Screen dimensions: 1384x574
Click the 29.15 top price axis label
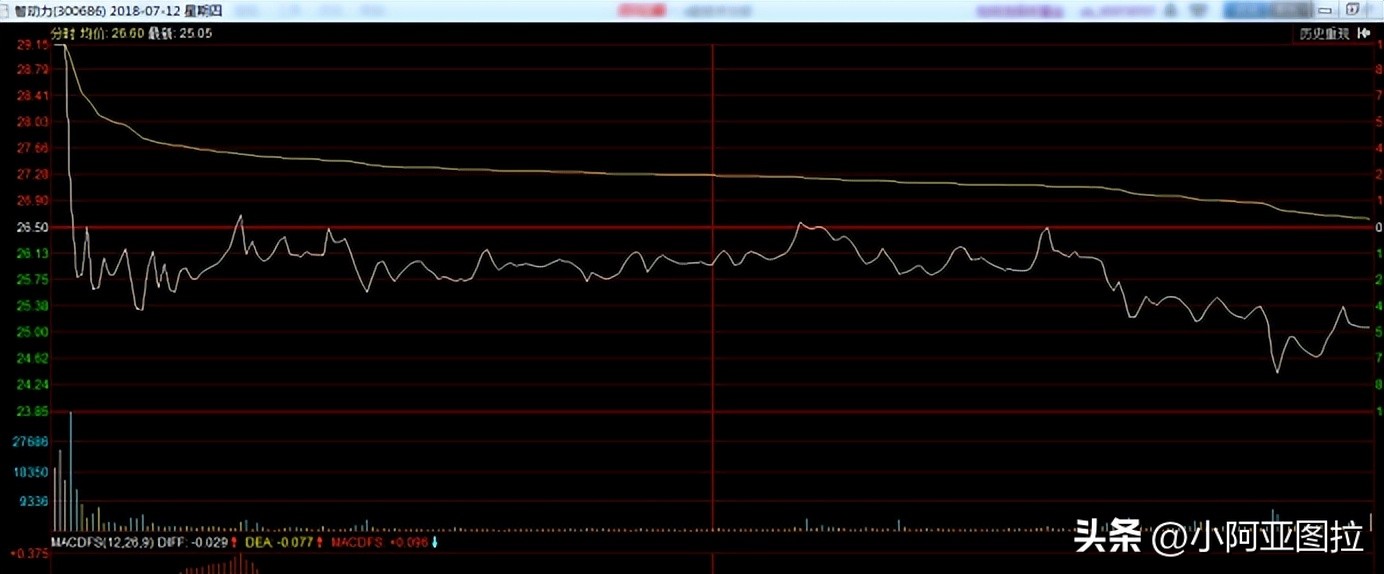click(x=32, y=45)
